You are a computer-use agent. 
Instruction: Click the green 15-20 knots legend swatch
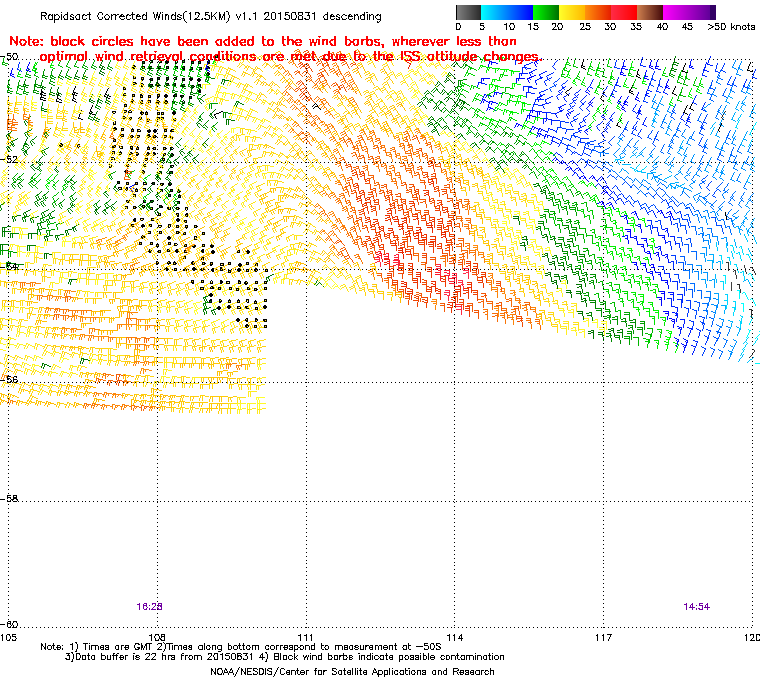pos(546,12)
